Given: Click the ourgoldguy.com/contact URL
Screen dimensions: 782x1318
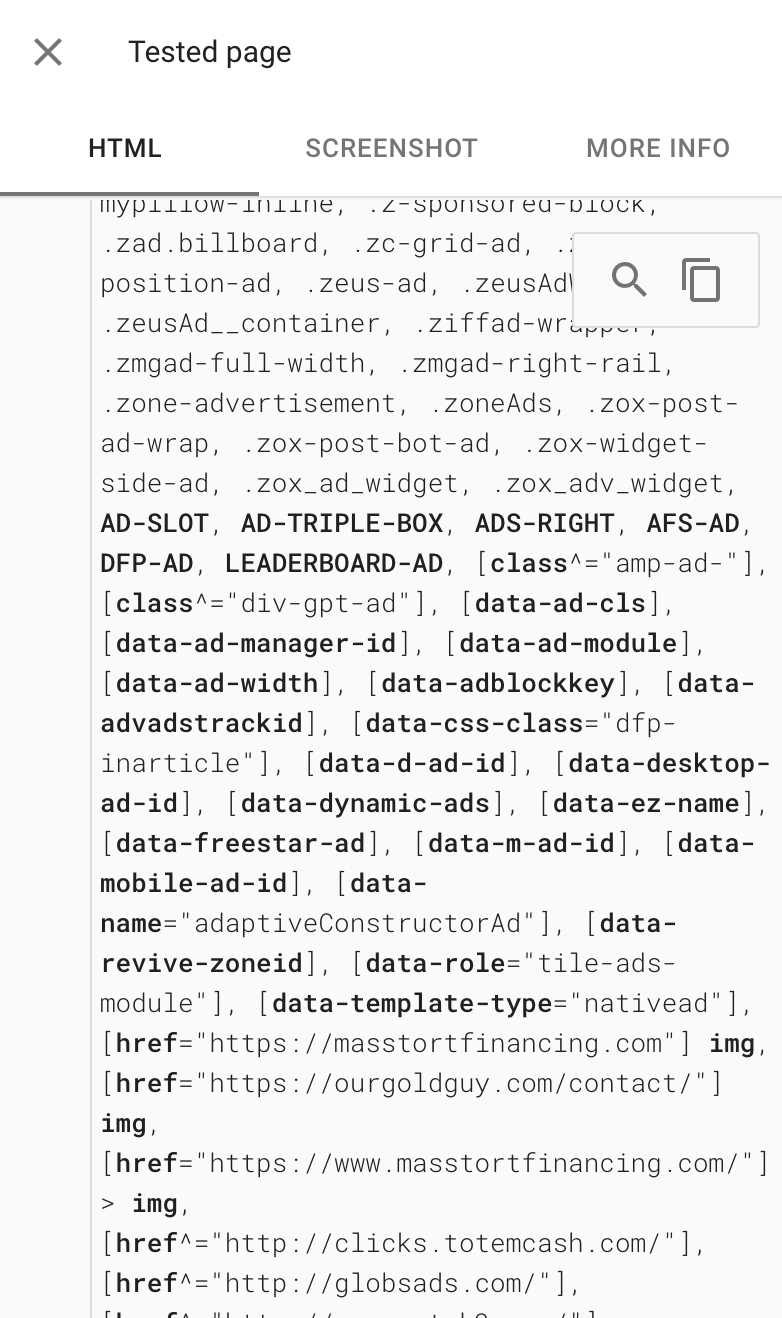Looking at the screenshot, I should click(420, 1083).
